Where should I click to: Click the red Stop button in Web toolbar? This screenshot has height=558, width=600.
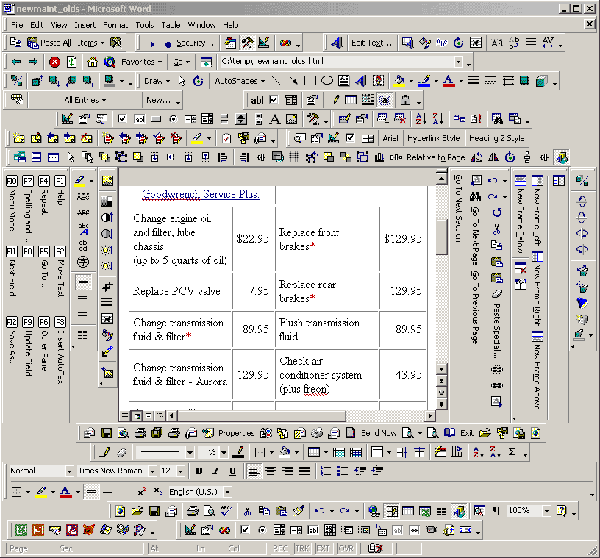click(x=54, y=62)
